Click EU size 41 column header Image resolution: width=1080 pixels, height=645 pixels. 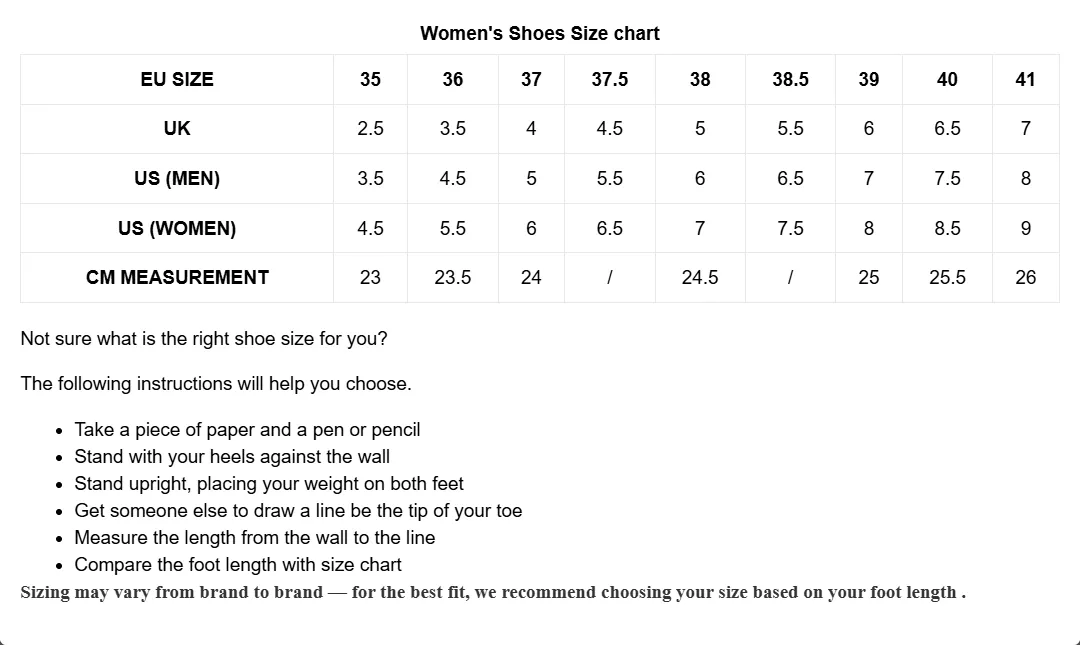pos(1025,79)
